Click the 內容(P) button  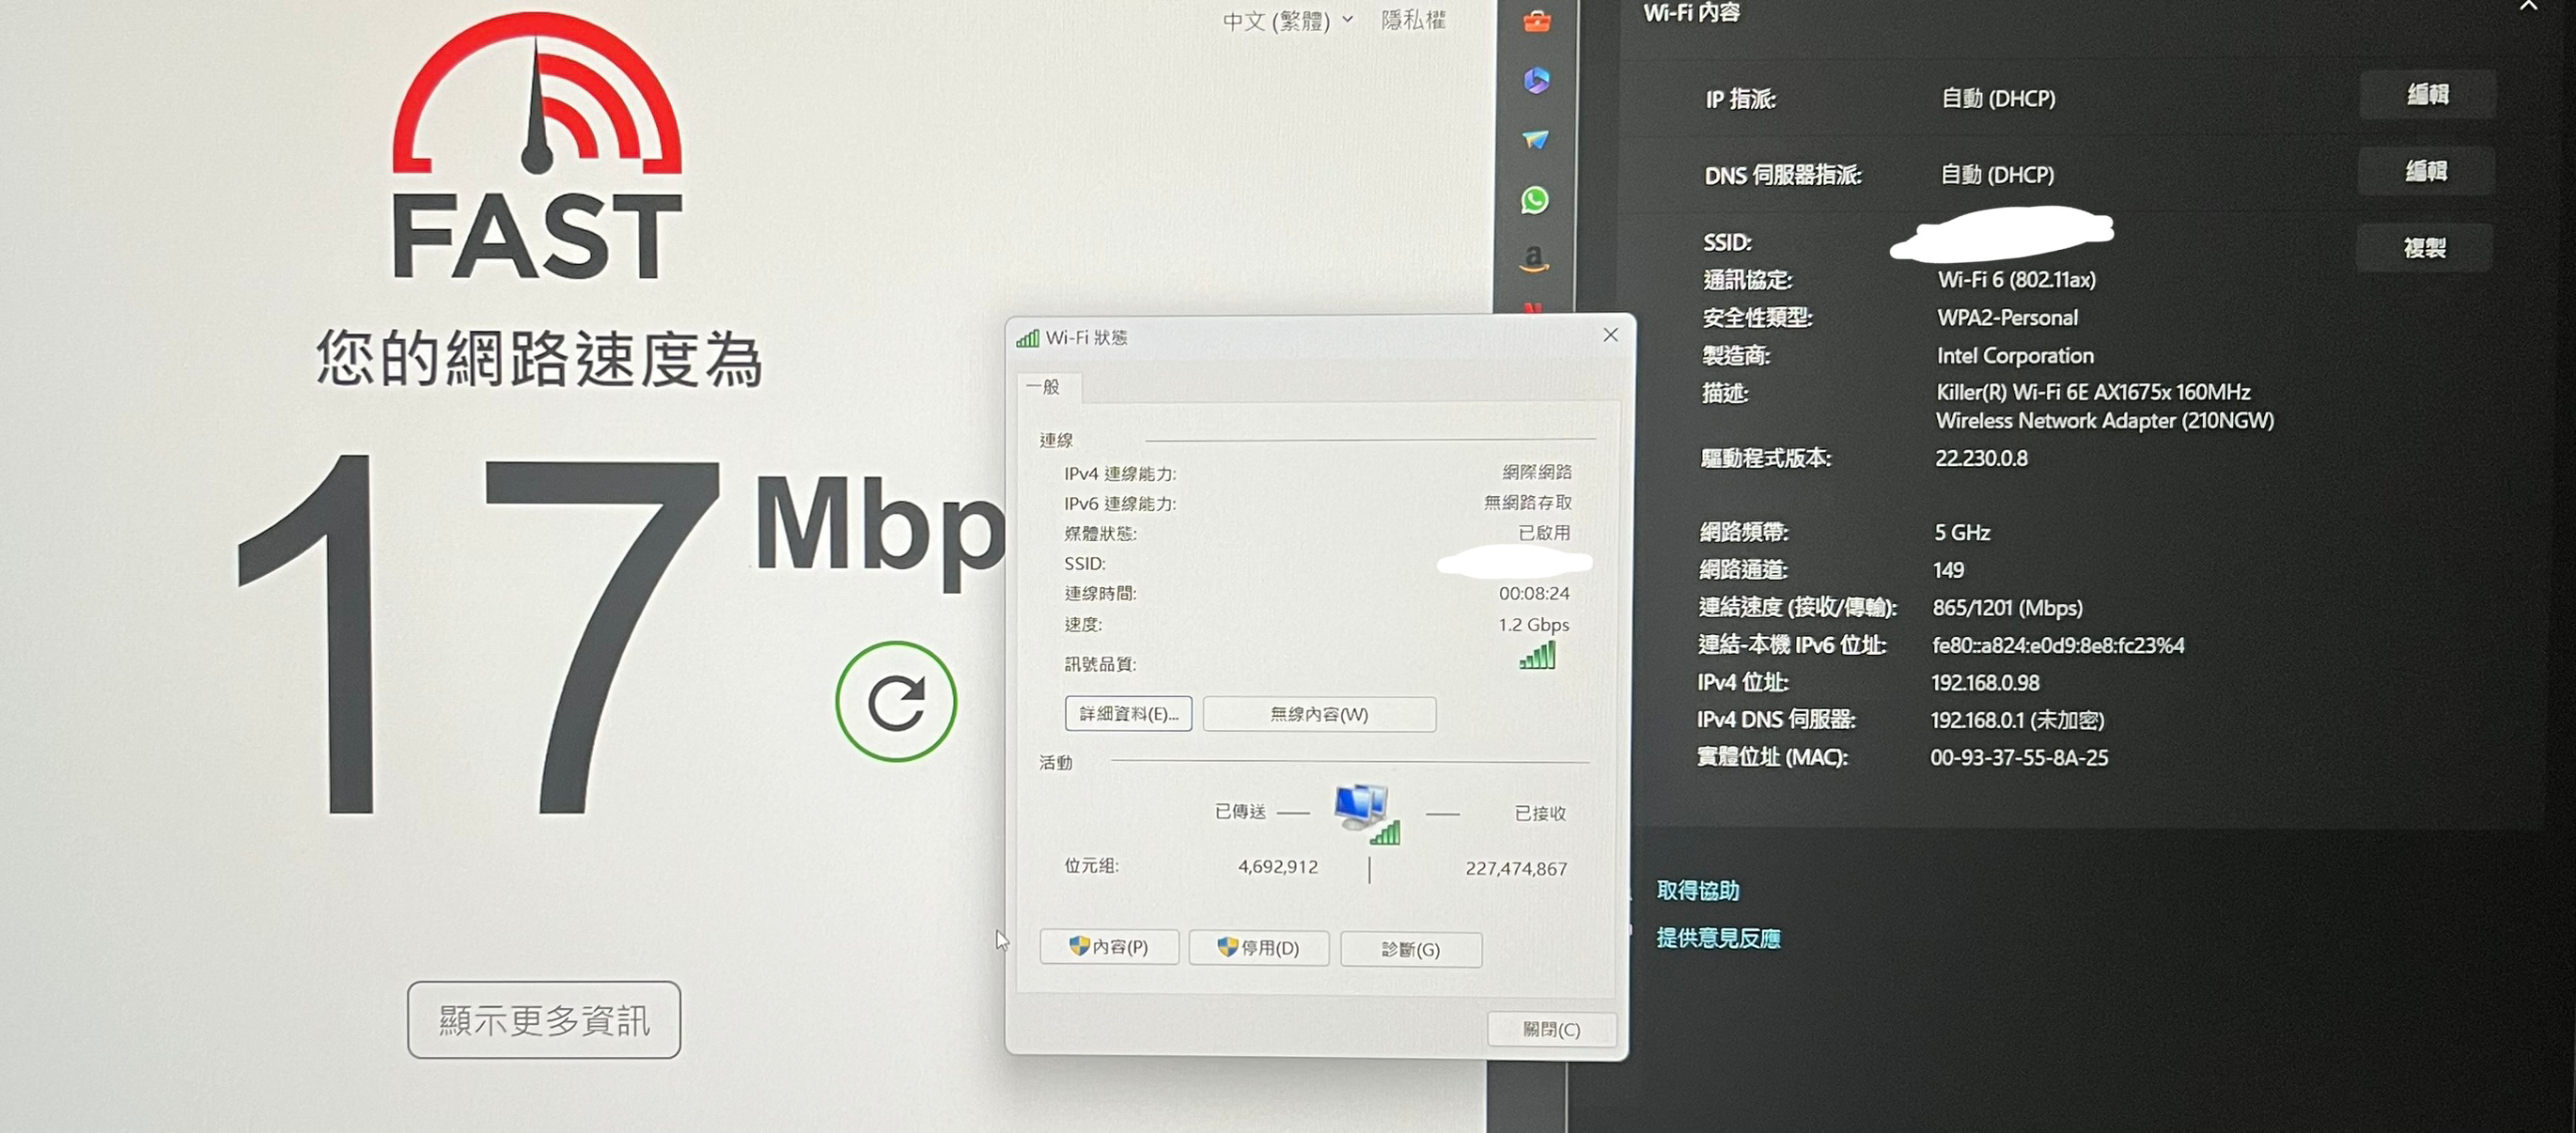click(1109, 947)
